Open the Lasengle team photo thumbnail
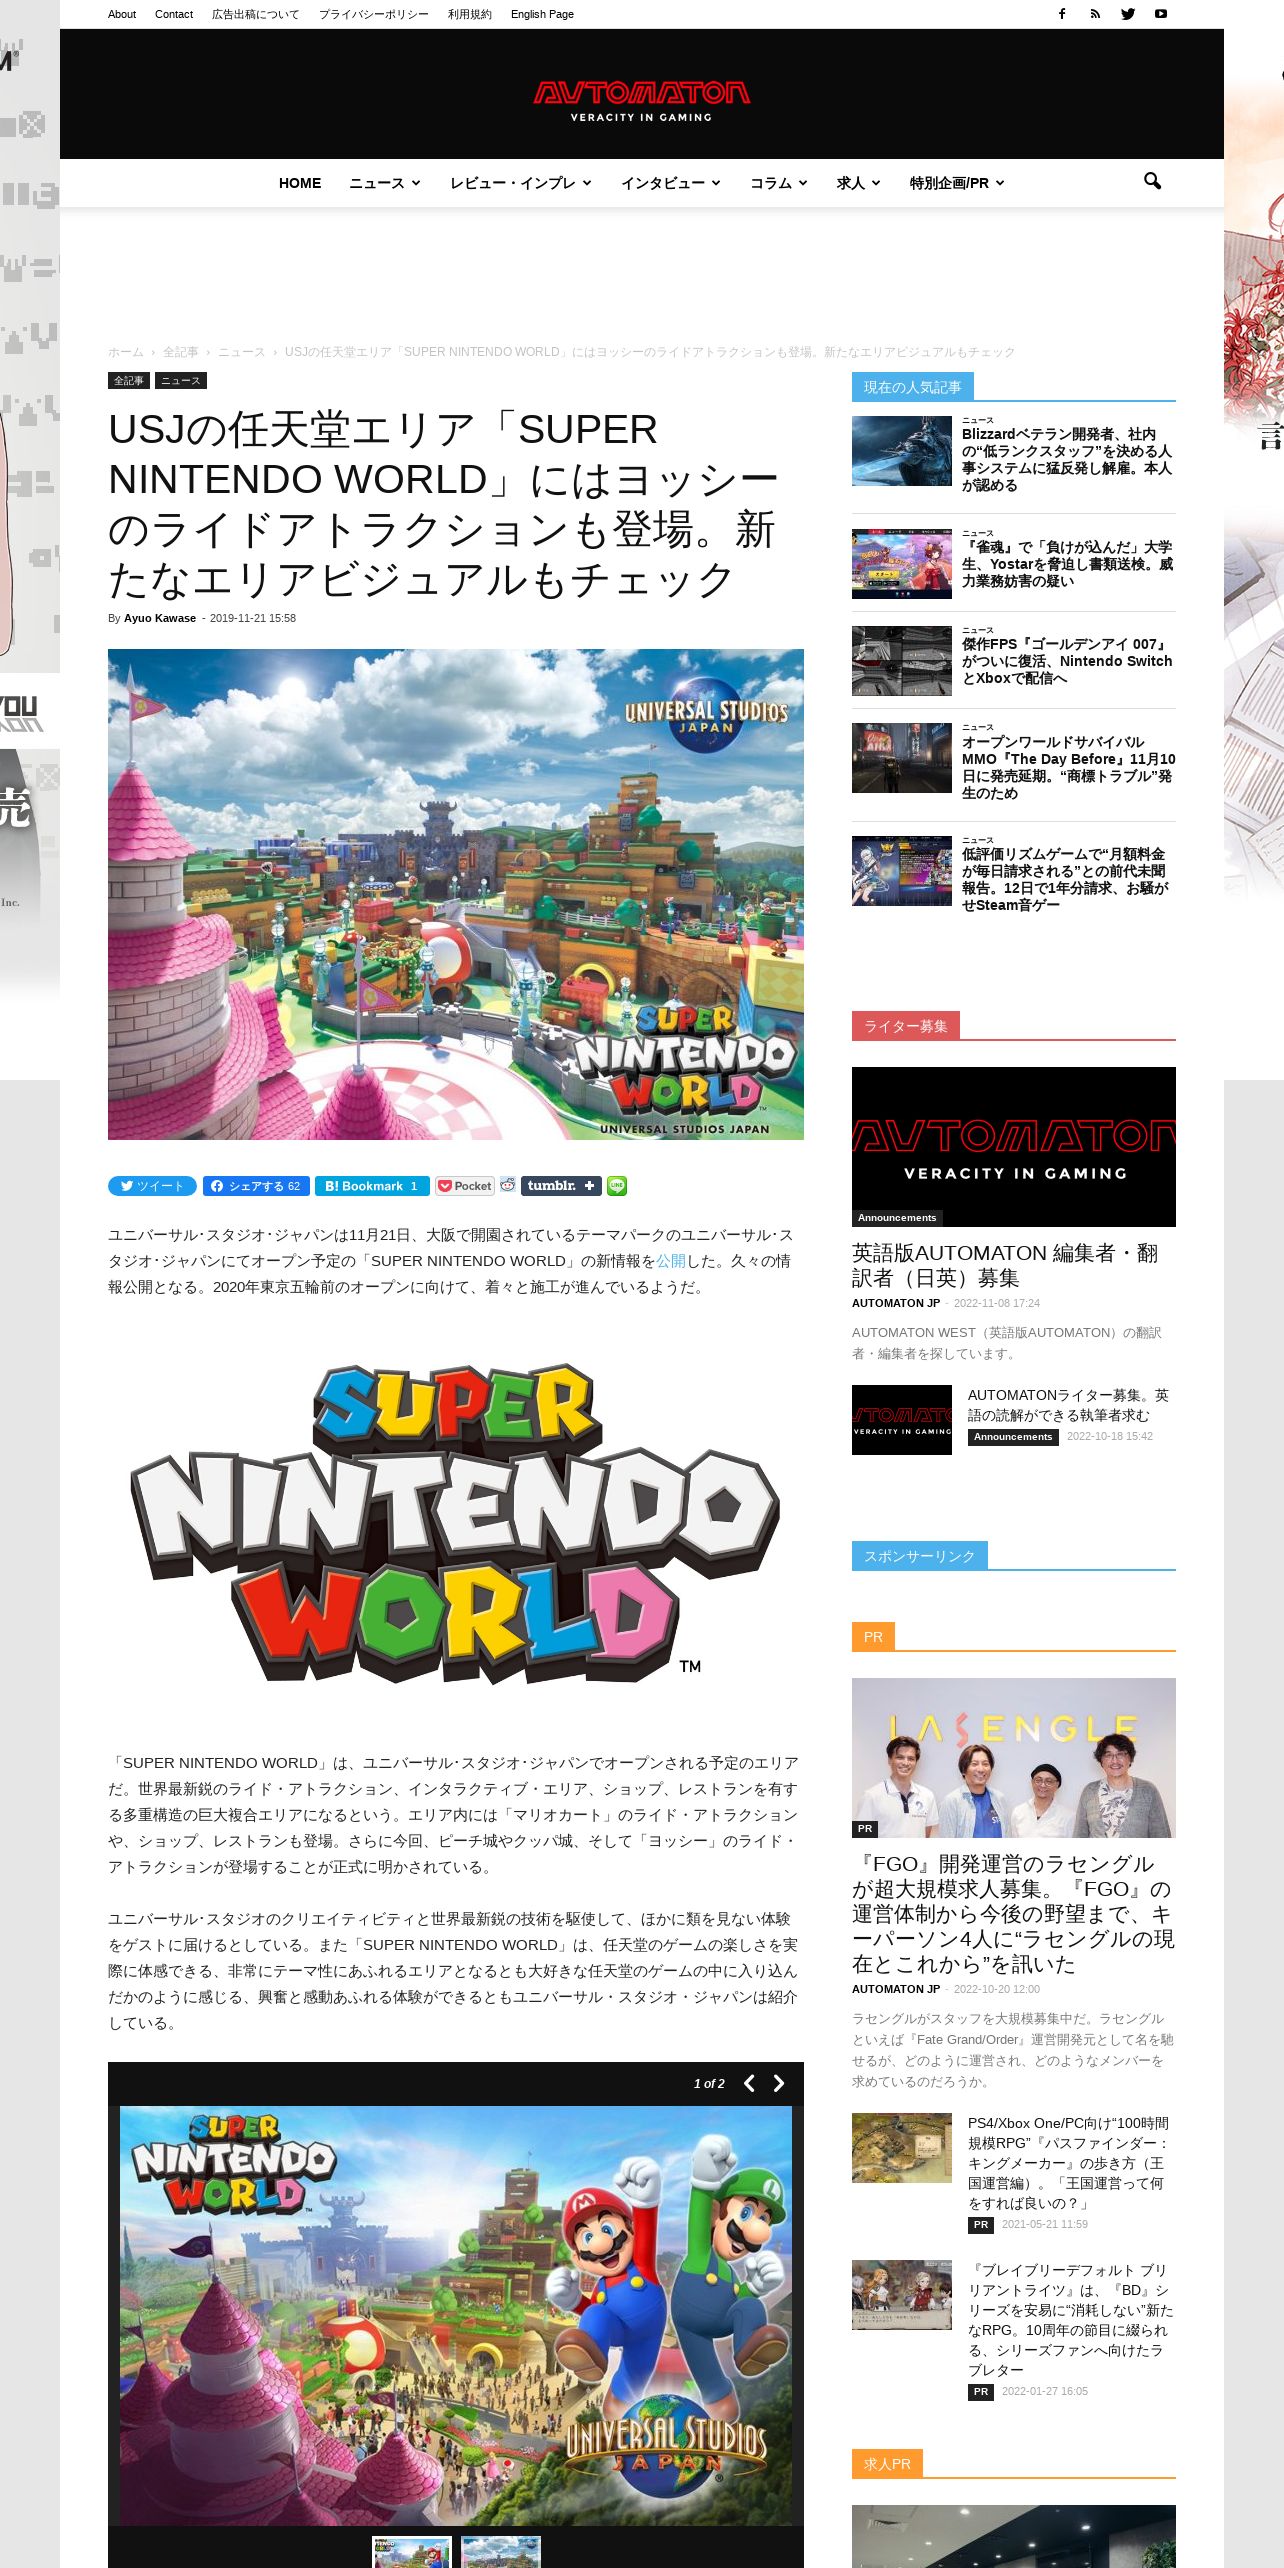1284x2568 pixels. [1014, 1758]
